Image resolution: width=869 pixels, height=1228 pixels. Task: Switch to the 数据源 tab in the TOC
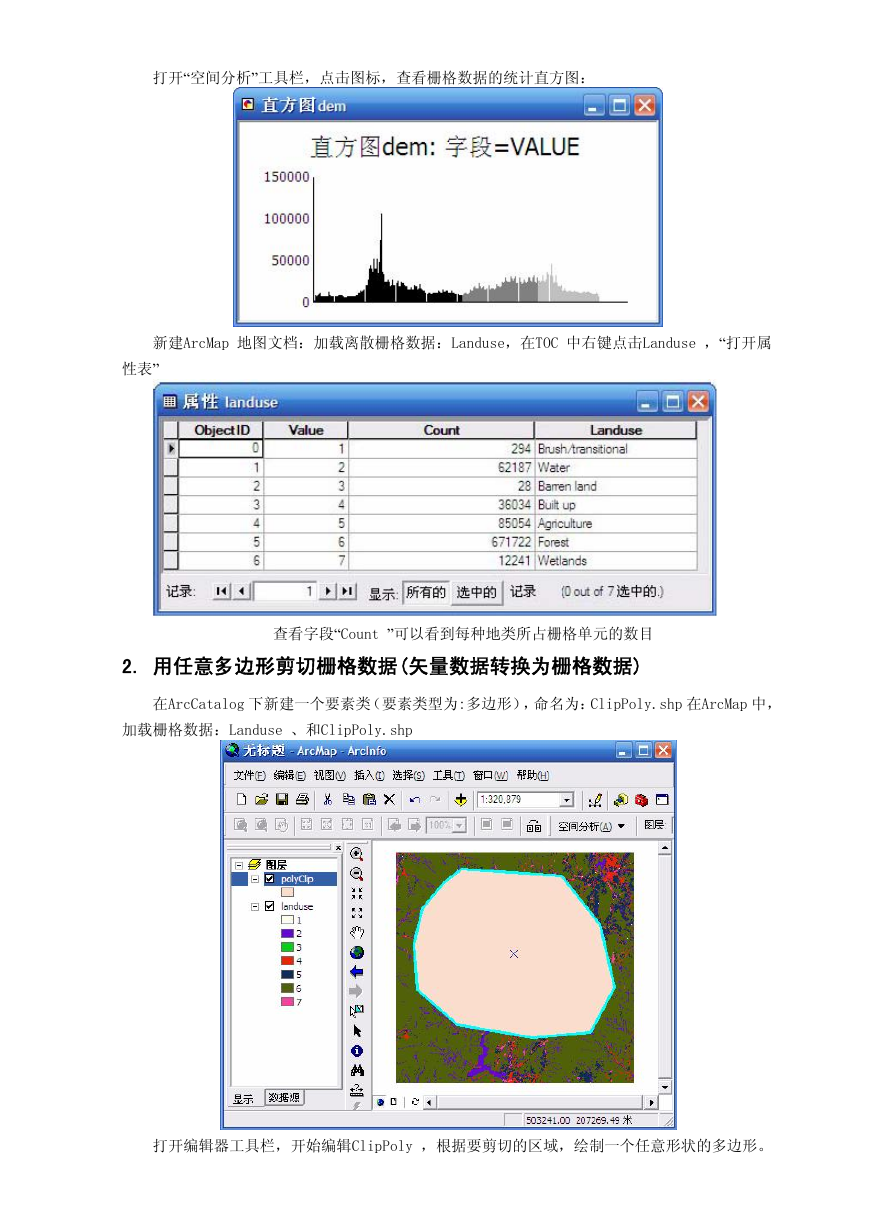tap(284, 1098)
